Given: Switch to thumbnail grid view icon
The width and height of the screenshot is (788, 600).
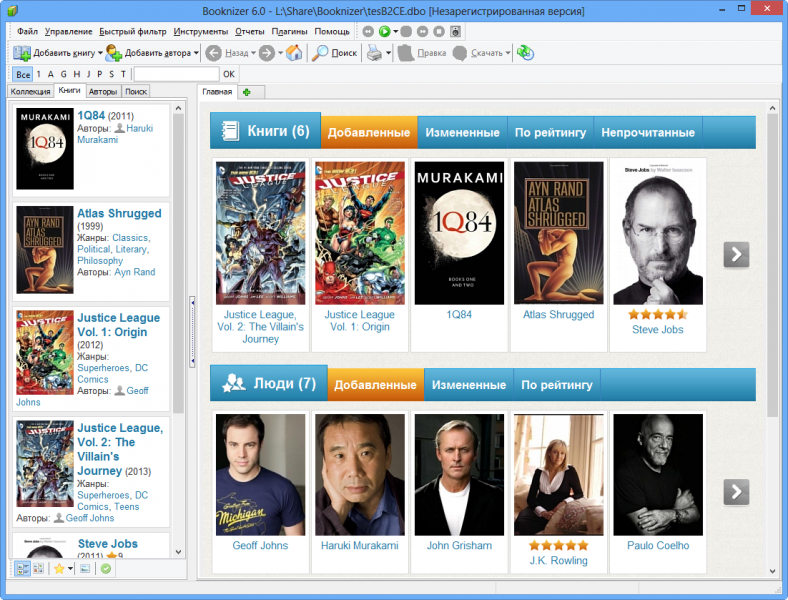Looking at the screenshot, I should click(x=38, y=569).
